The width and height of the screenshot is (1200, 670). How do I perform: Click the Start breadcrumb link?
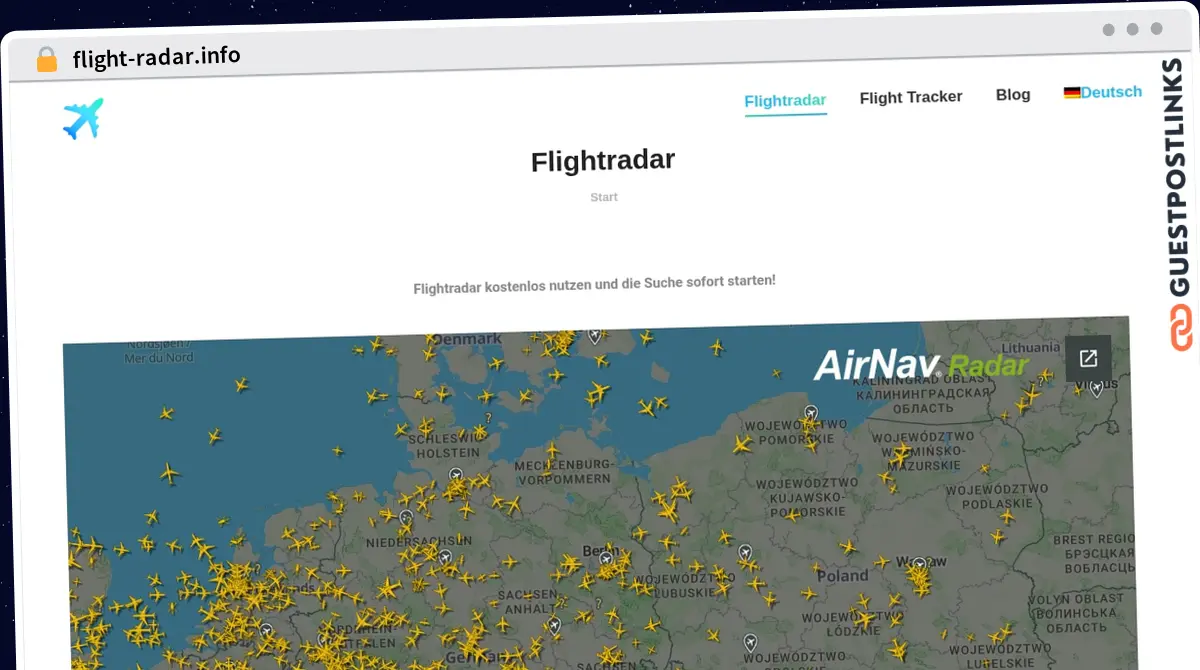coord(604,197)
